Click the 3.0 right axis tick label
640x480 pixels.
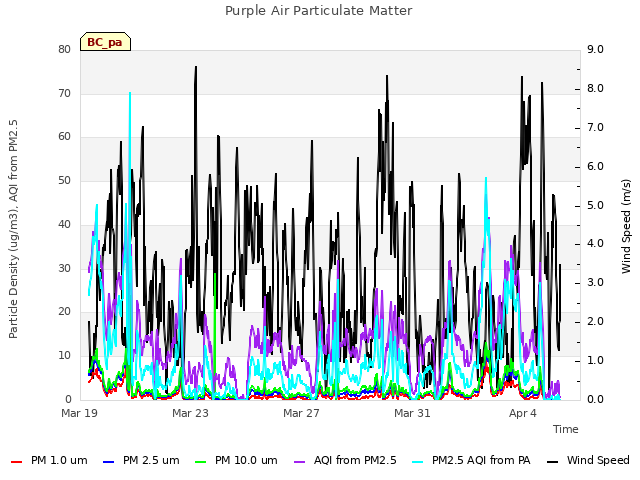pos(595,282)
